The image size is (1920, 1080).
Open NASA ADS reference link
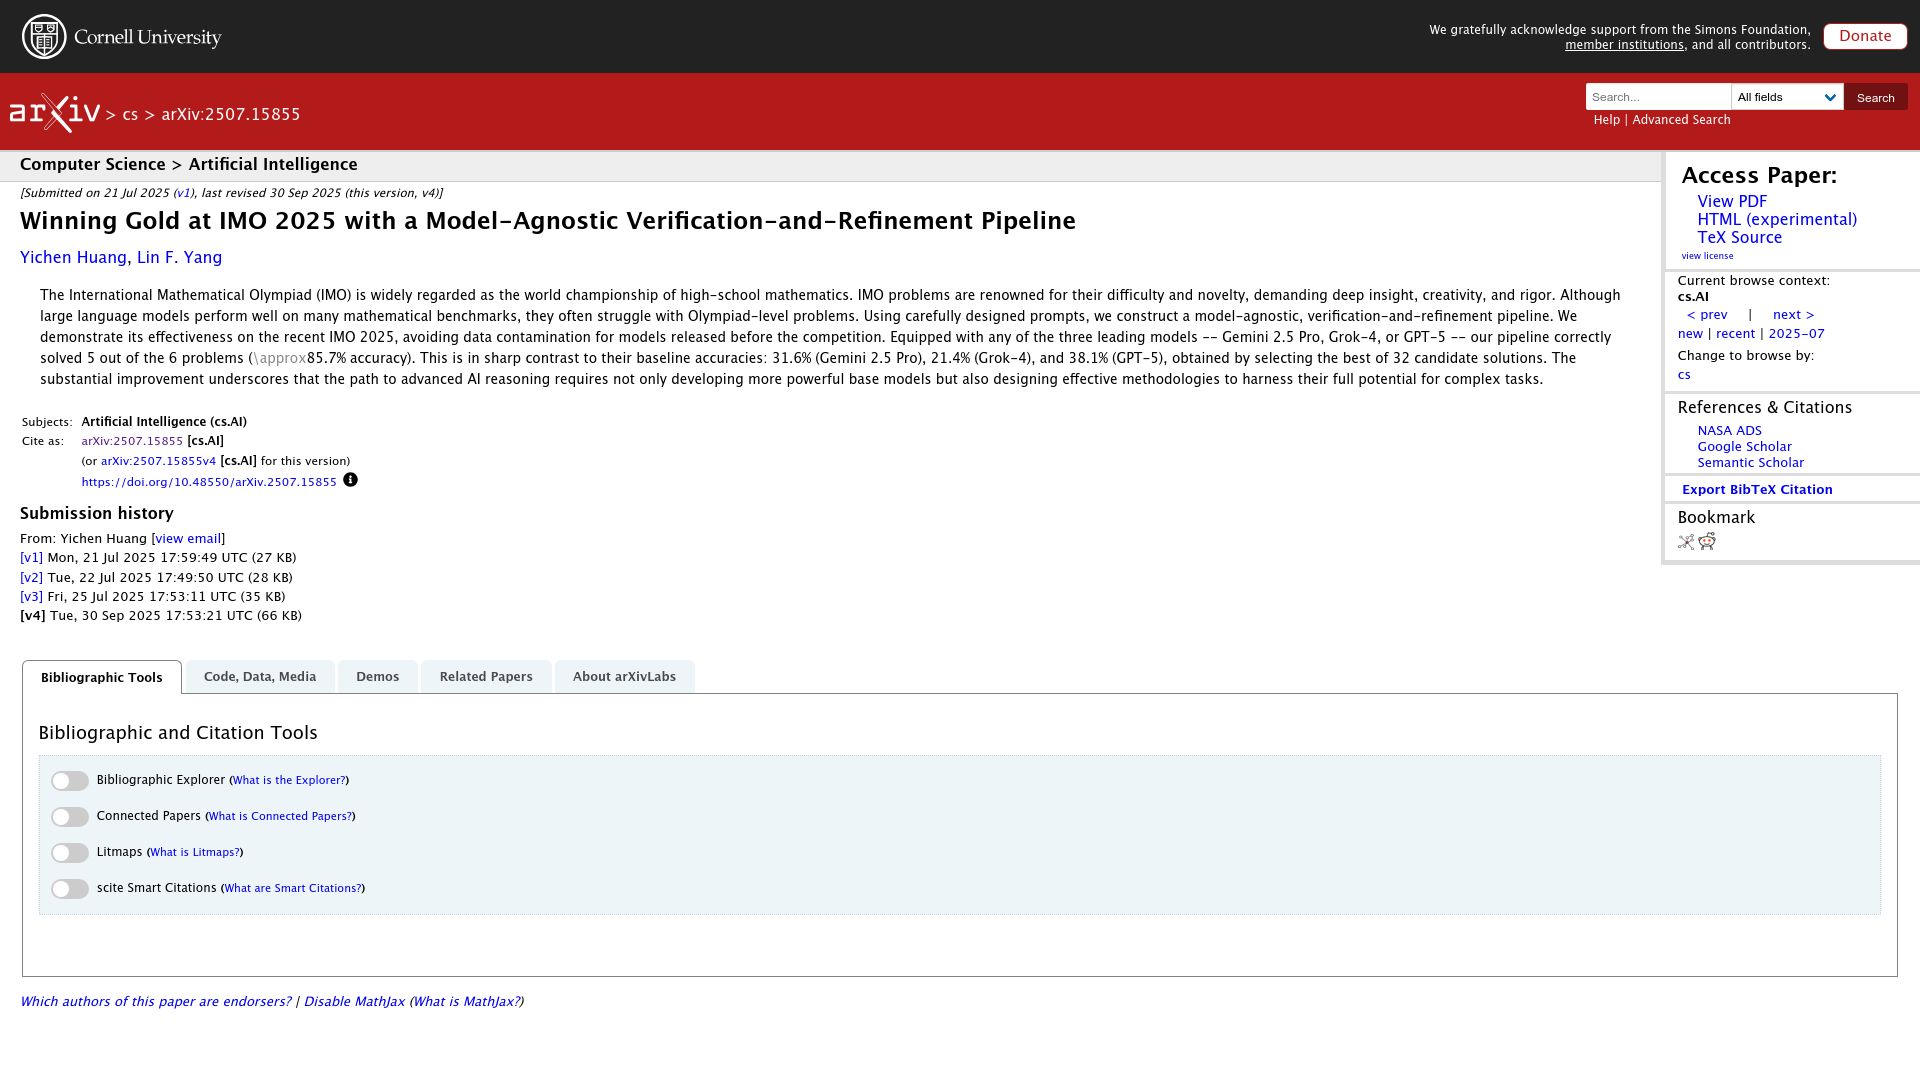pyautogui.click(x=1729, y=431)
